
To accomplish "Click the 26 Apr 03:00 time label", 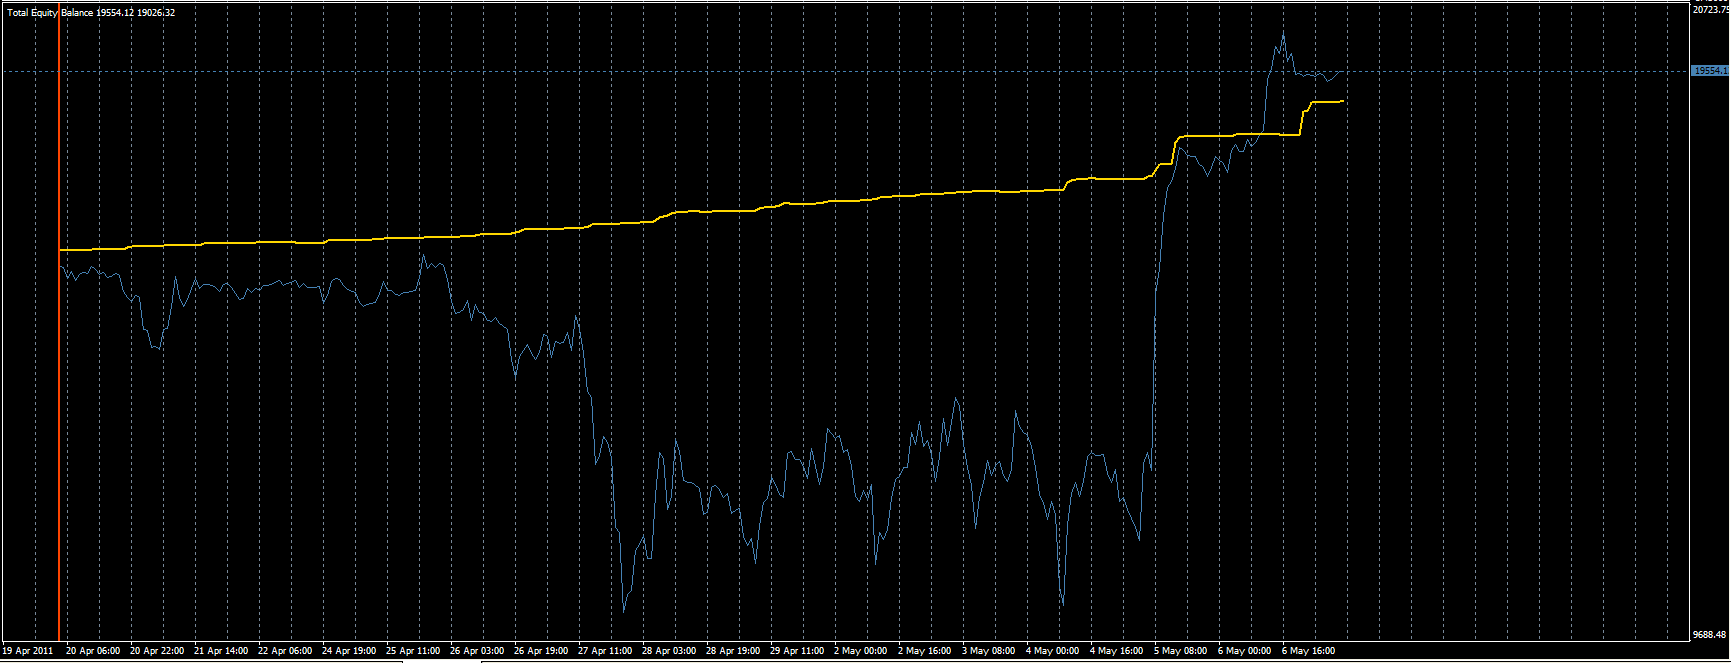I will (477, 651).
